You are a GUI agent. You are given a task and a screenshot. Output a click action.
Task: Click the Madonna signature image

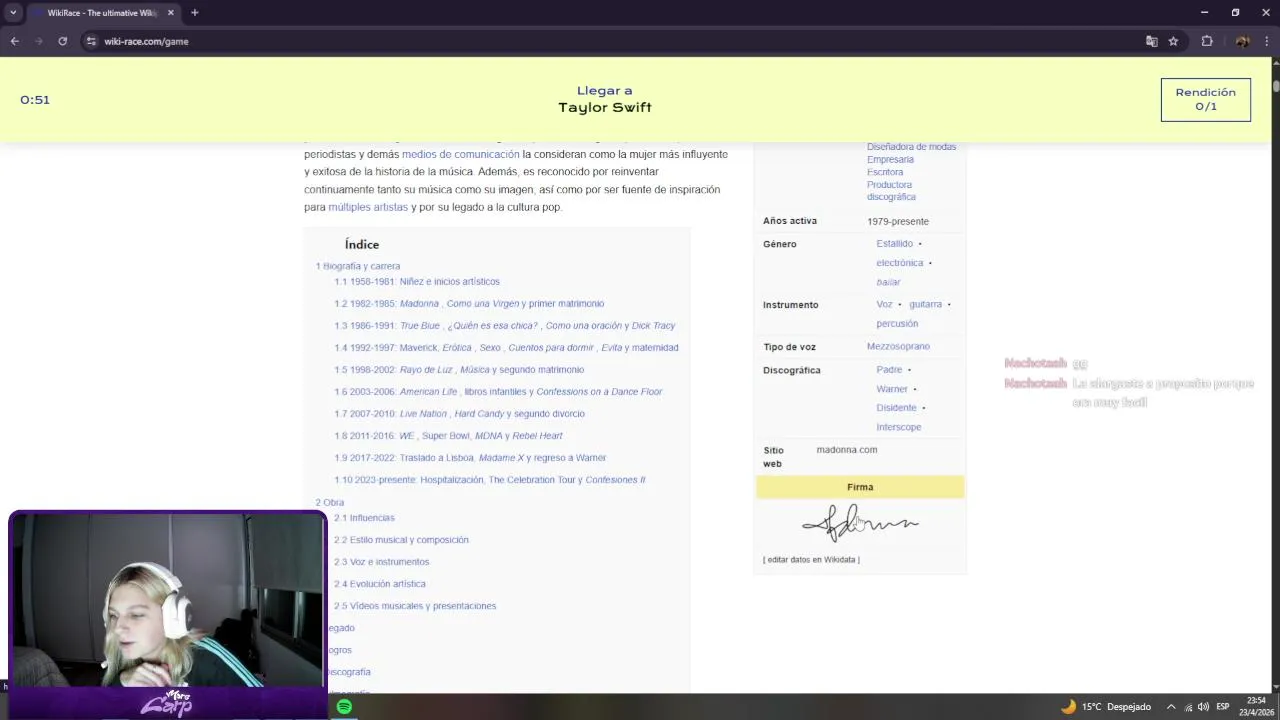[860, 523]
